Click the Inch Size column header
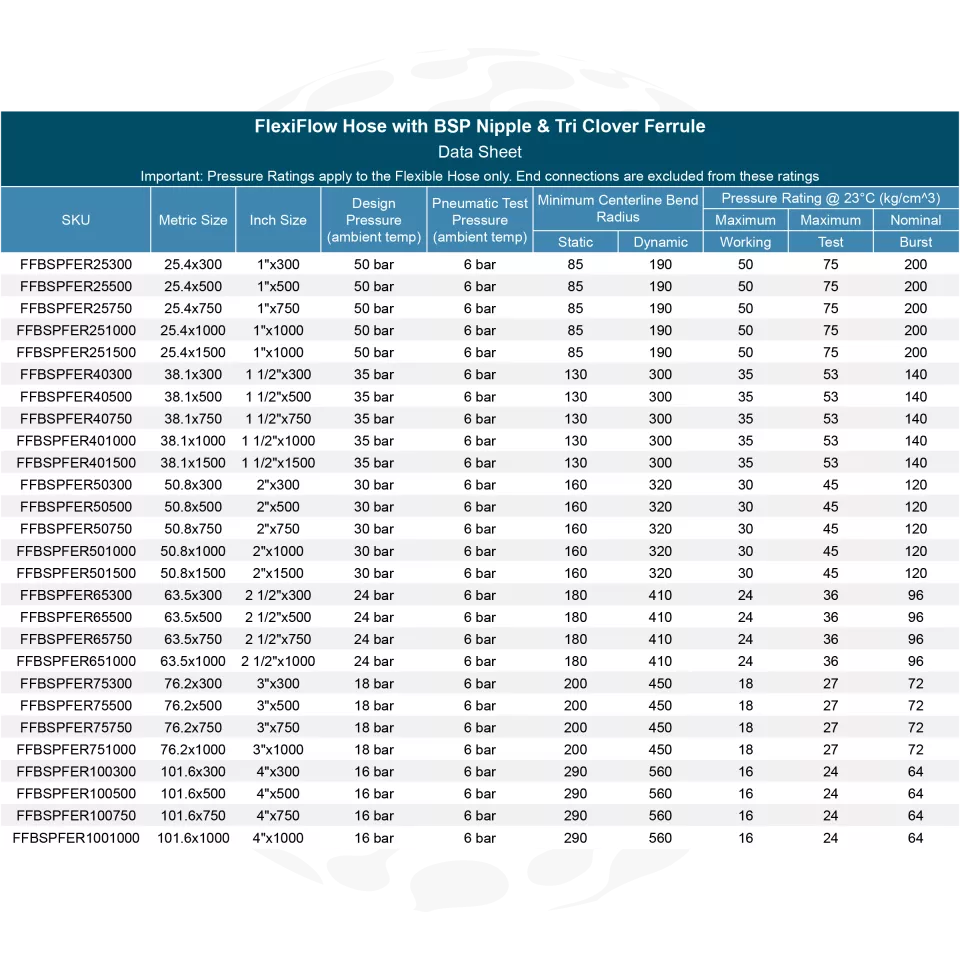960x960 pixels. coord(278,220)
